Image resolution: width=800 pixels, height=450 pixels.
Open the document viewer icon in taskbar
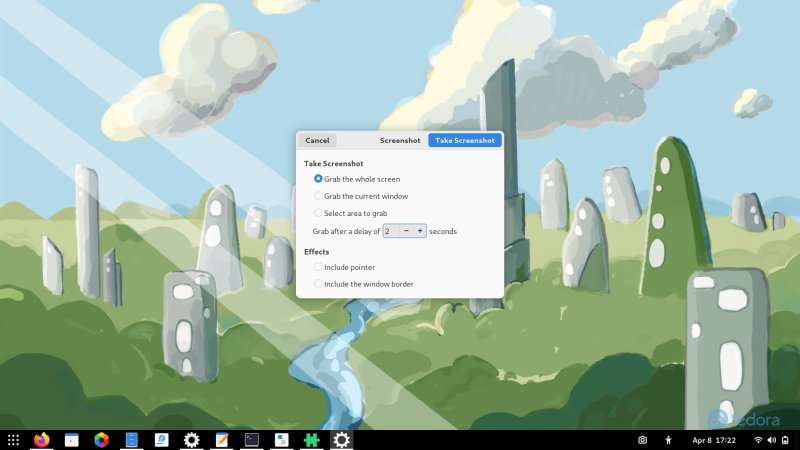point(162,440)
